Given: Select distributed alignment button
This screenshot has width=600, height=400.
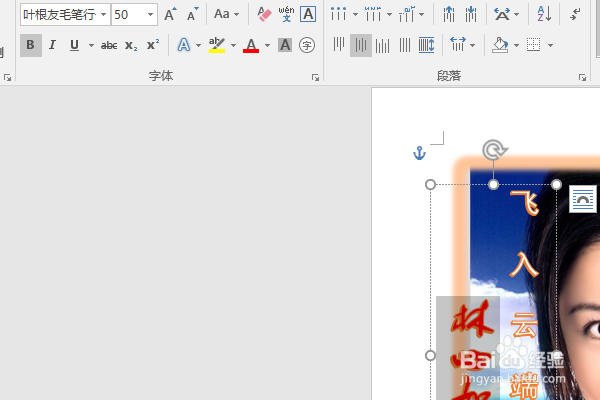Looking at the screenshot, I should pyautogui.click(x=427, y=45).
